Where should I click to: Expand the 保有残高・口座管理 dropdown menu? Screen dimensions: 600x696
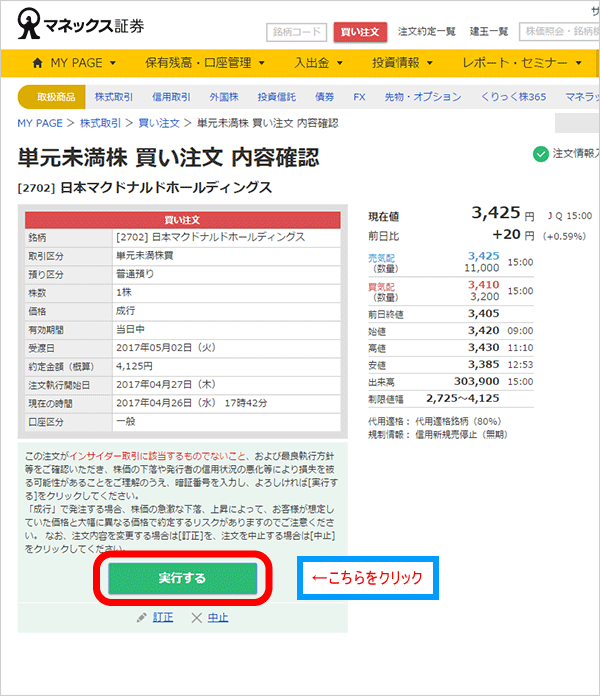coord(205,63)
